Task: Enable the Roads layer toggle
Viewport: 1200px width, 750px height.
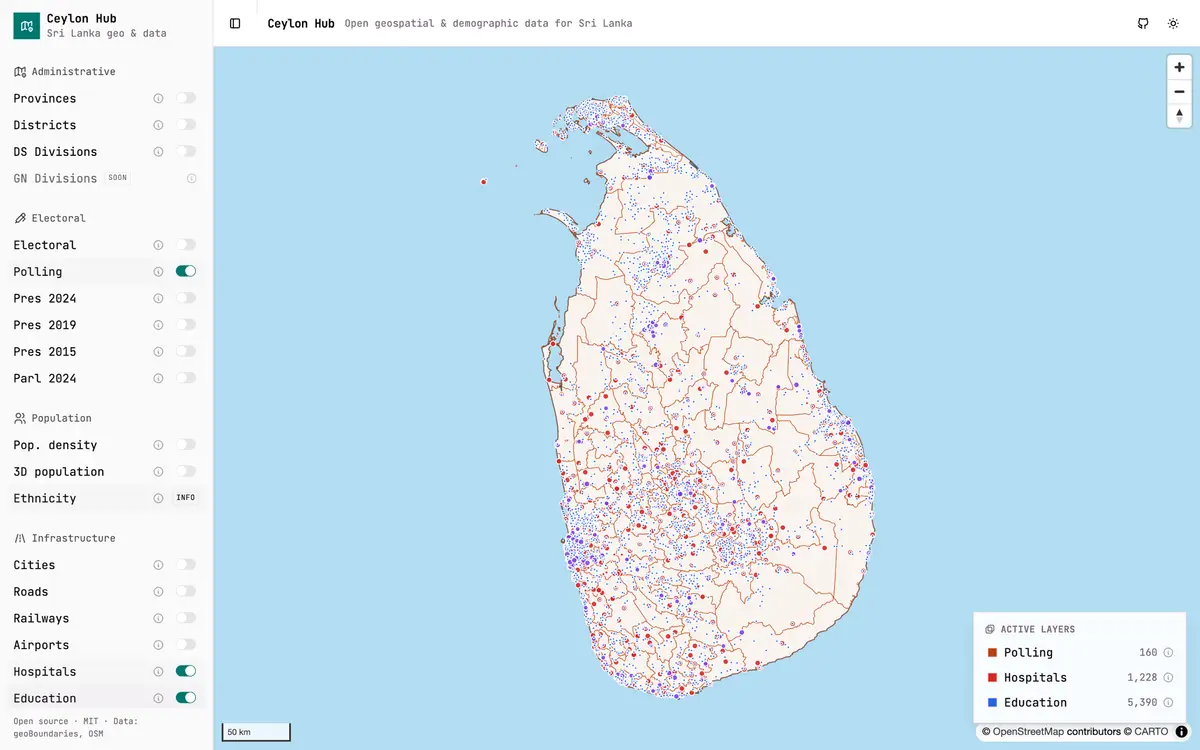Action: tap(186, 591)
